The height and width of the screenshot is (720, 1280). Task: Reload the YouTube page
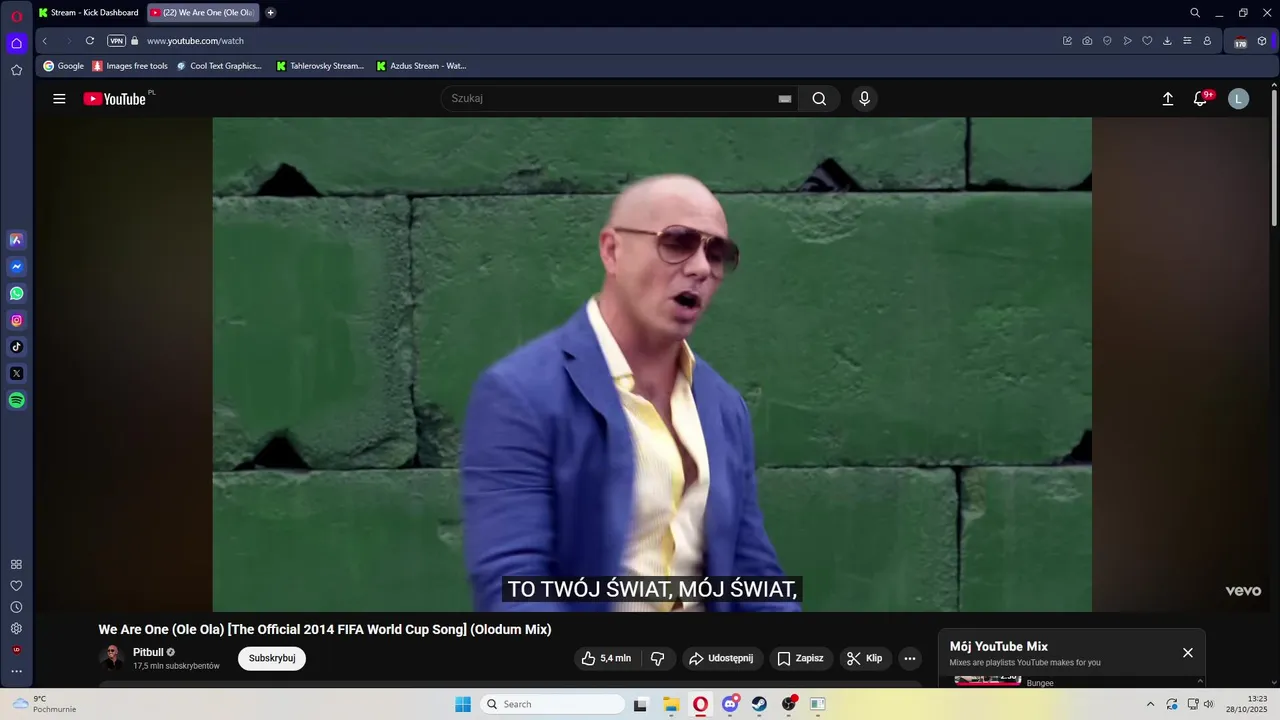90,41
